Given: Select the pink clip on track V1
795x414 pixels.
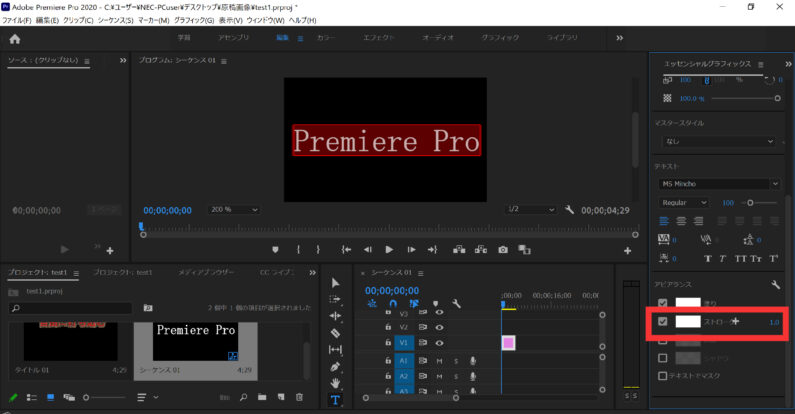Looking at the screenshot, I should (x=508, y=343).
